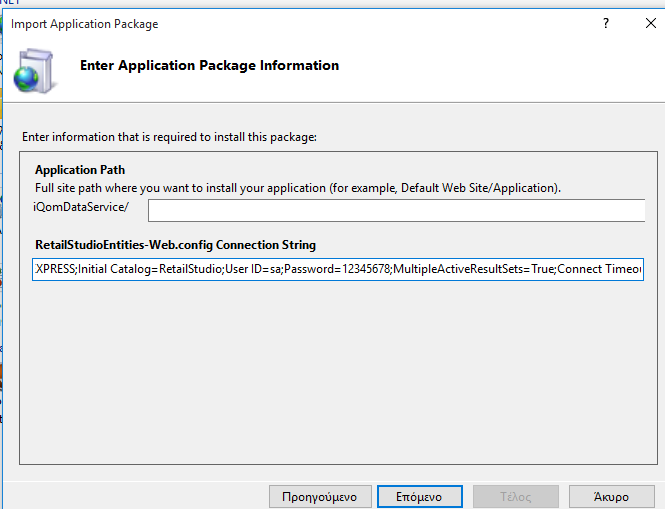Viewport: 665px width, 509px height.
Task: Click the 'Enter information that is required' text
Action: pos(169,136)
